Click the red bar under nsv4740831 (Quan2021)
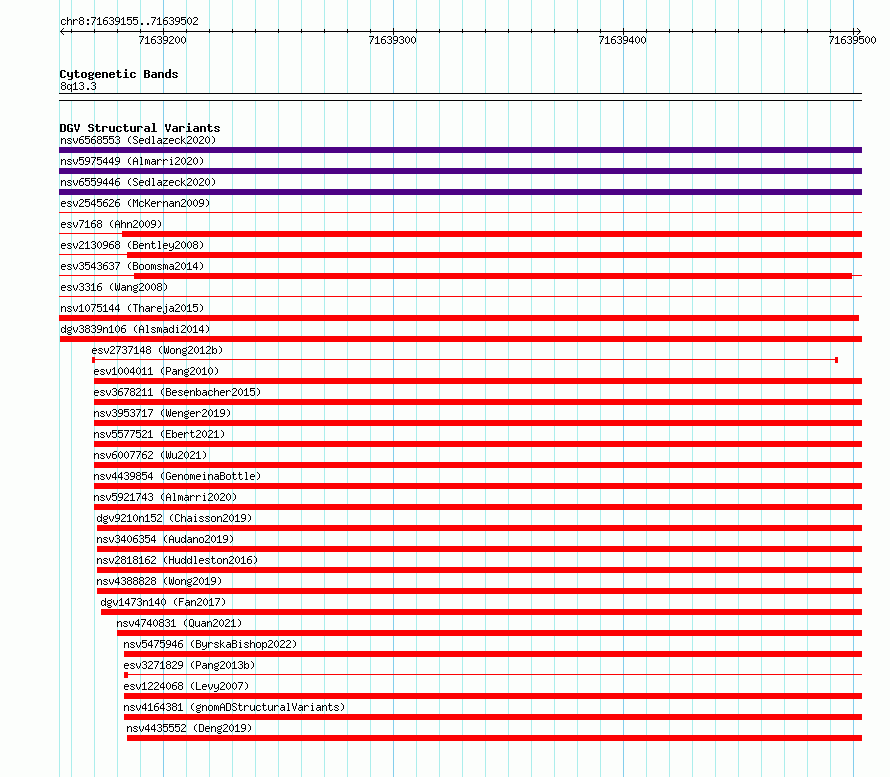 [x=489, y=633]
